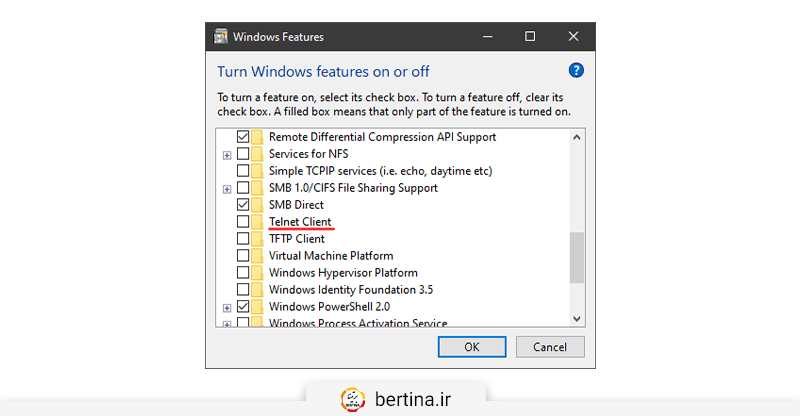
Task: Click the folder icon beside Windows PowerShell 2.0
Action: [x=258, y=307]
